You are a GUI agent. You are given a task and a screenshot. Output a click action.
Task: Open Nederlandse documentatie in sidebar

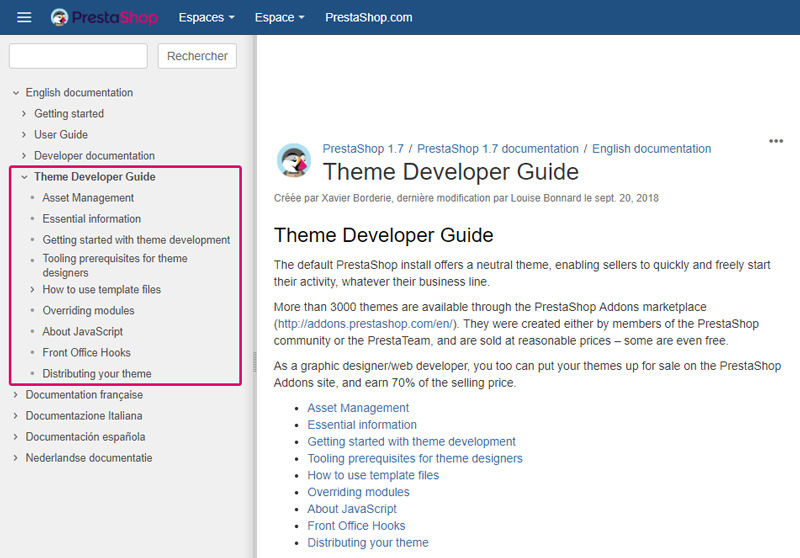[89, 458]
